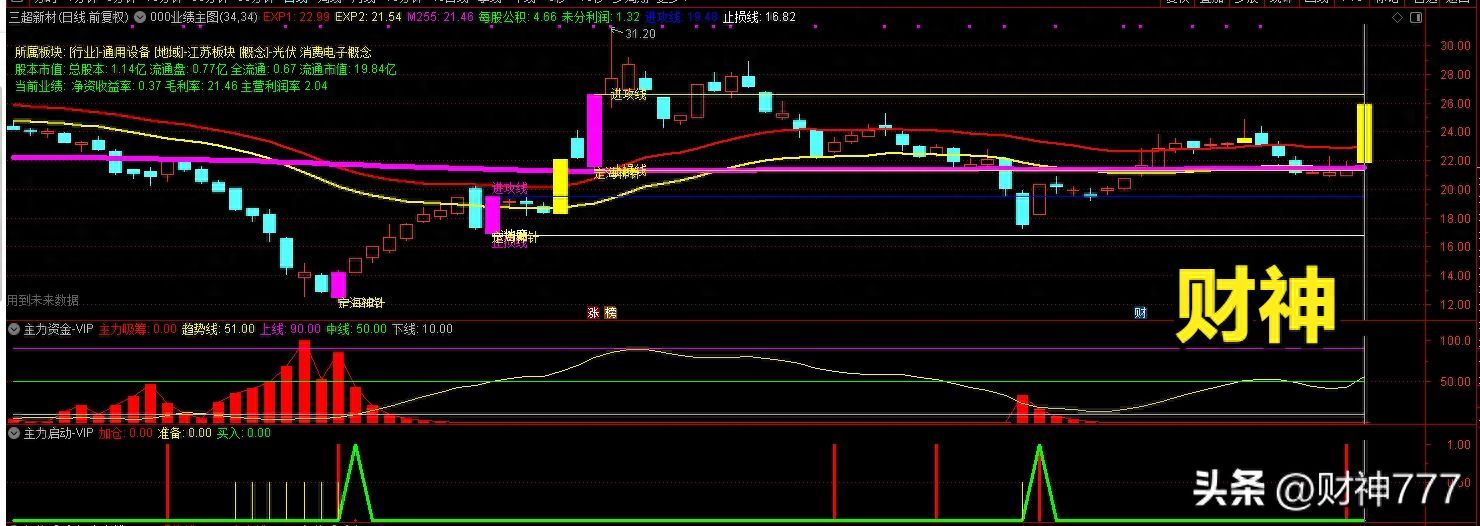Expand the 三超新材 main chart dropdown arrow
The image size is (1480, 526).
pyautogui.click(x=138, y=17)
